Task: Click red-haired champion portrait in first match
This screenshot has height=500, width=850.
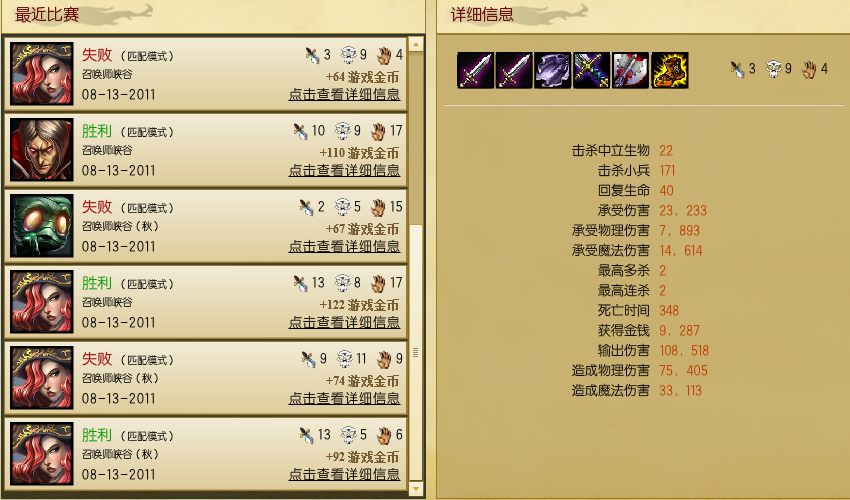Action: point(42,74)
